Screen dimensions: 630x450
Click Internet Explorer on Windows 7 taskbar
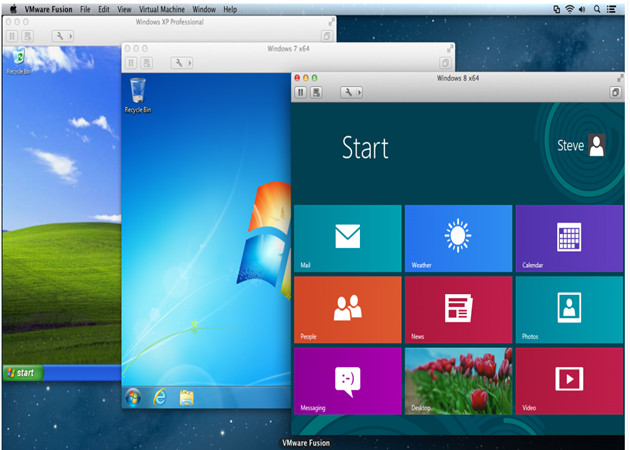[159, 398]
